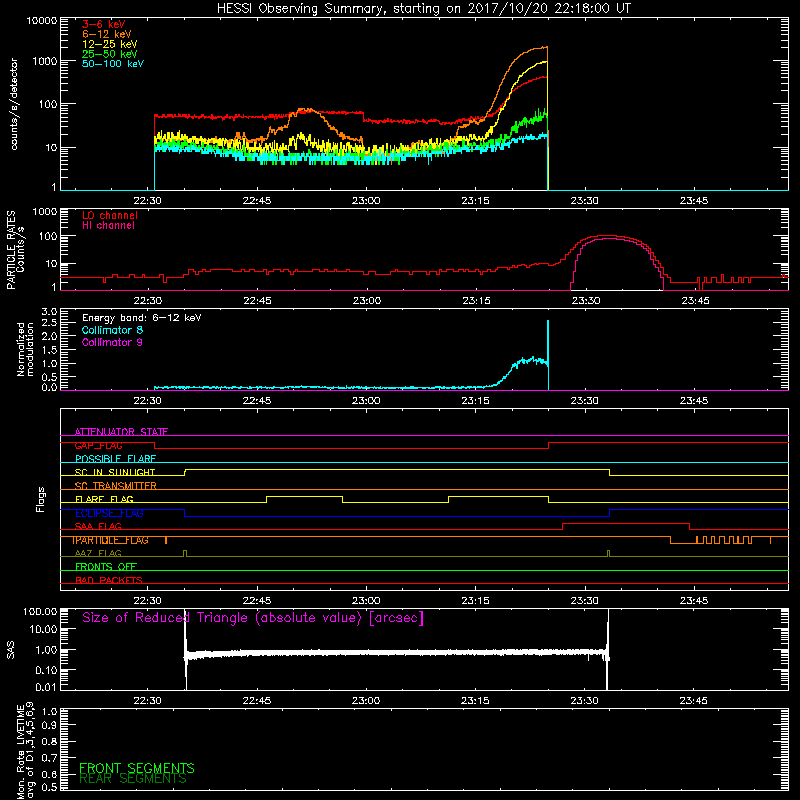800x800 pixels.
Task: Select the Collimator 8 legend entry
Action: [x=112, y=330]
